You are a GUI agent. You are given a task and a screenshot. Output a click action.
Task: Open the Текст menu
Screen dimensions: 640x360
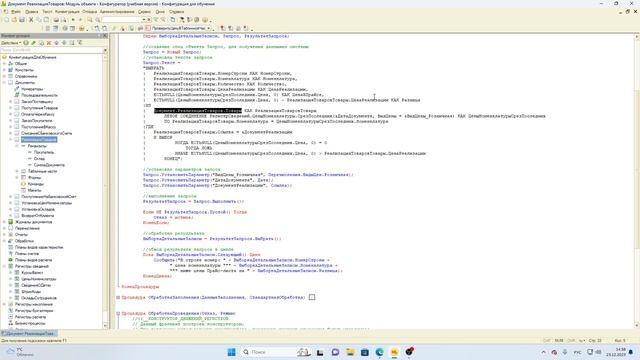[47, 12]
